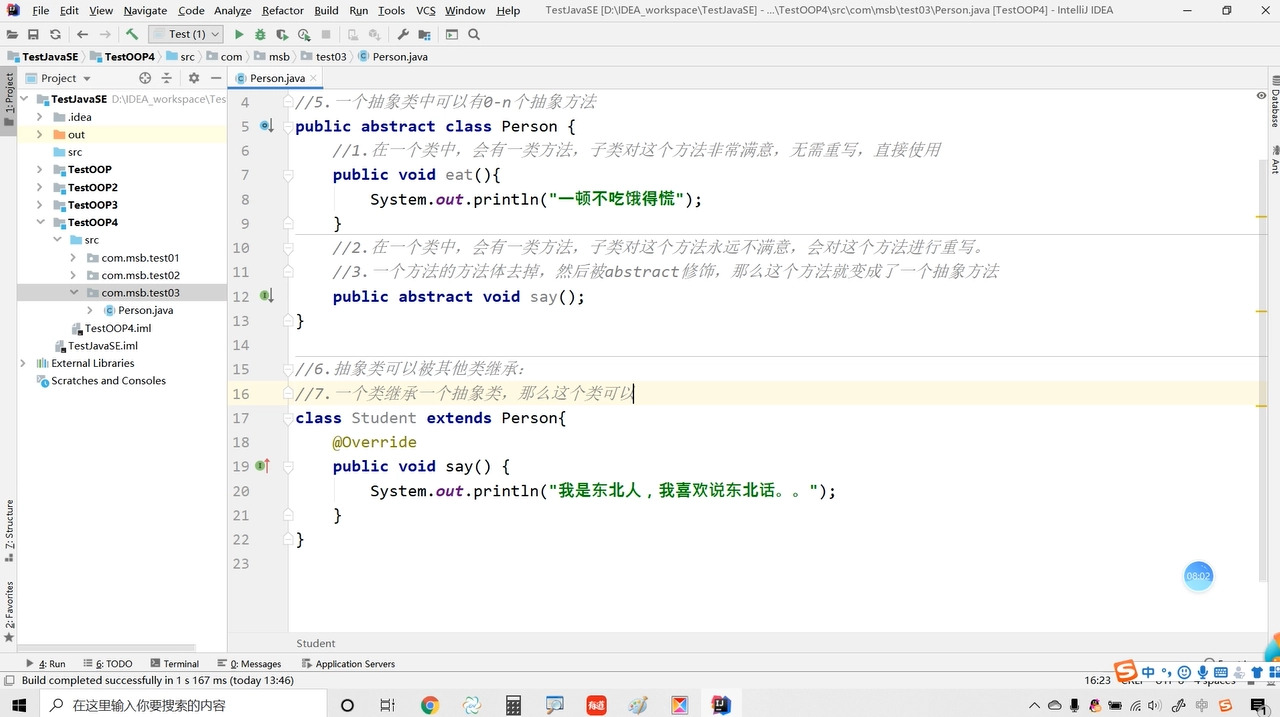Click the Student breadcrumb below editor

point(316,643)
